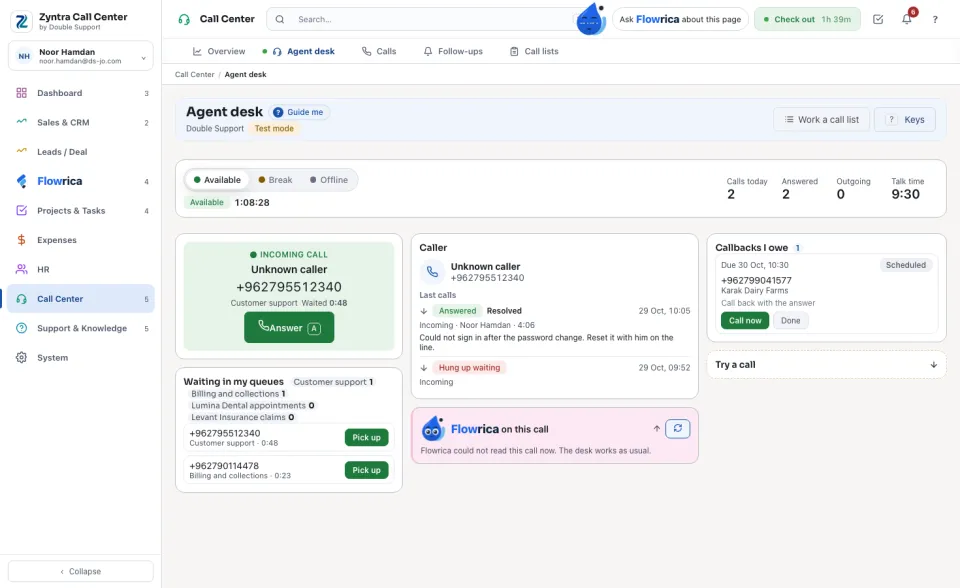
Task: Pick up the +962790114478 waiting call
Action: coord(366,470)
